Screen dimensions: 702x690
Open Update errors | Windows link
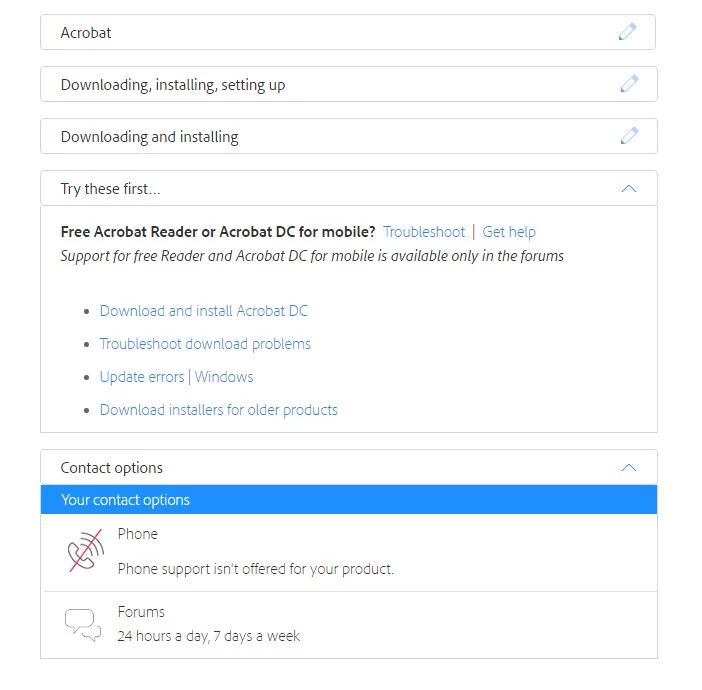point(176,377)
